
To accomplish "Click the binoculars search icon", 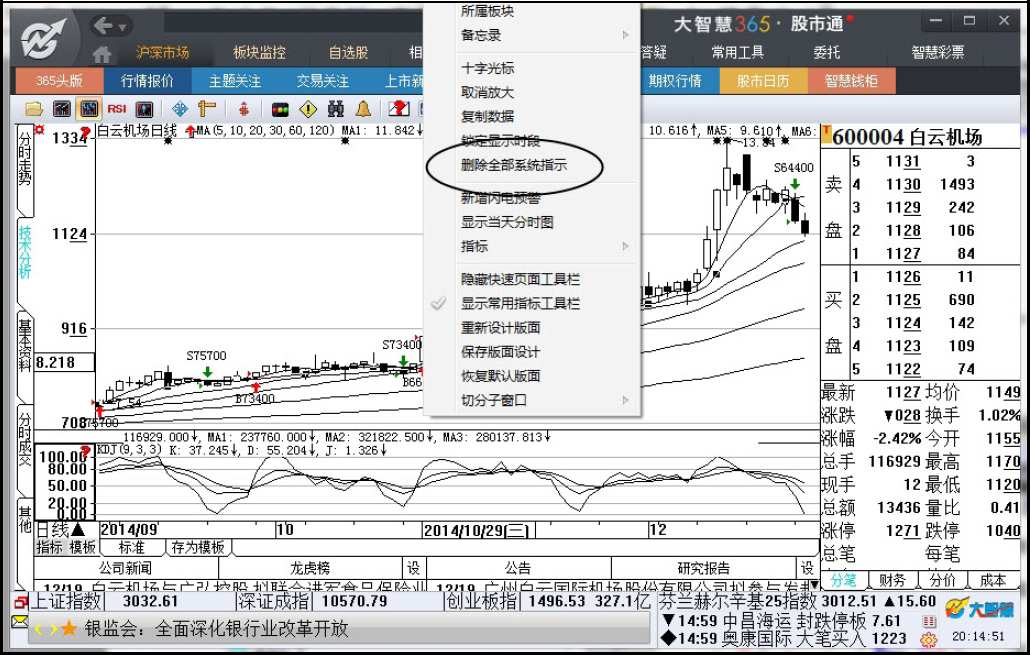I will 336,108.
